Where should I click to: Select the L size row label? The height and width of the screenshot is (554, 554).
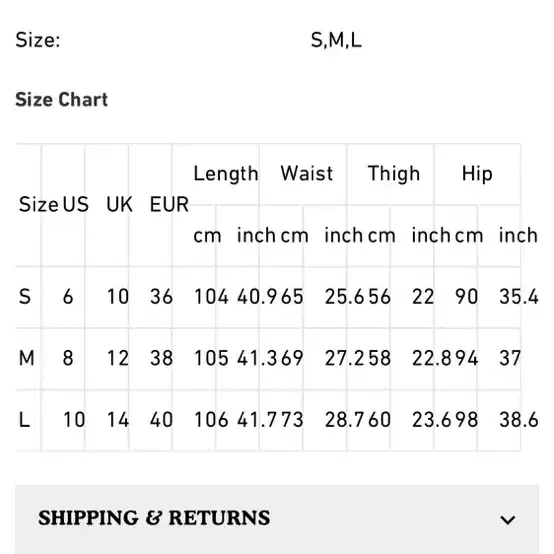point(24,420)
